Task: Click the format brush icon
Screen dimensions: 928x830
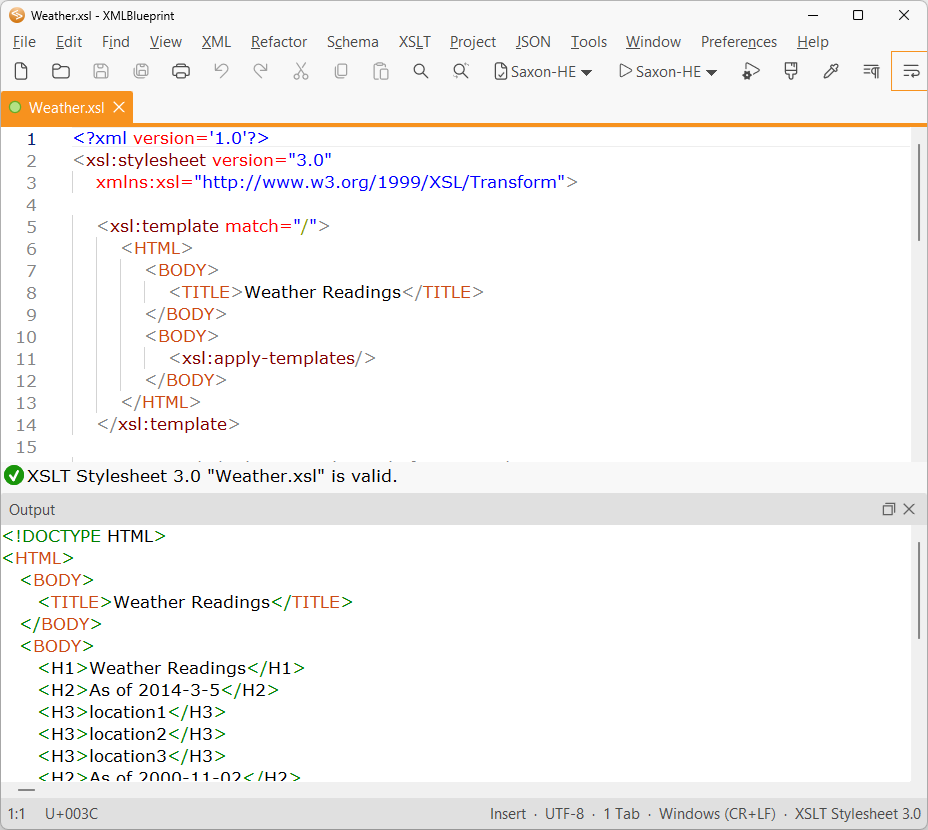Action: pyautogui.click(x=791, y=71)
